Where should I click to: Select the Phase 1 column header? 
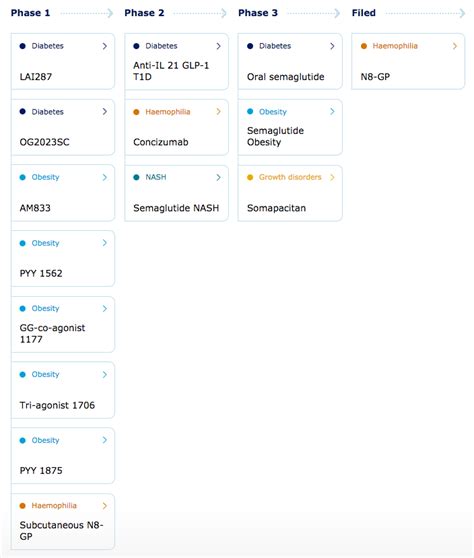[30, 13]
